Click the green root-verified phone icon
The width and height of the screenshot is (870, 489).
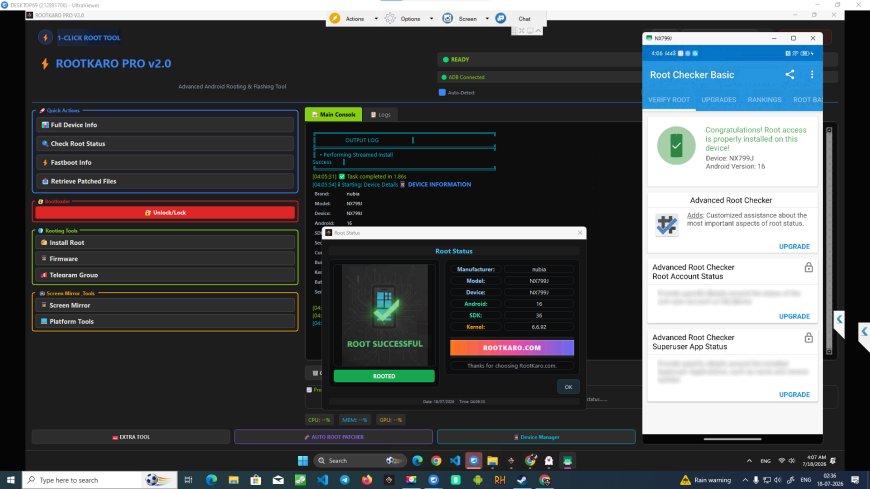(x=676, y=145)
